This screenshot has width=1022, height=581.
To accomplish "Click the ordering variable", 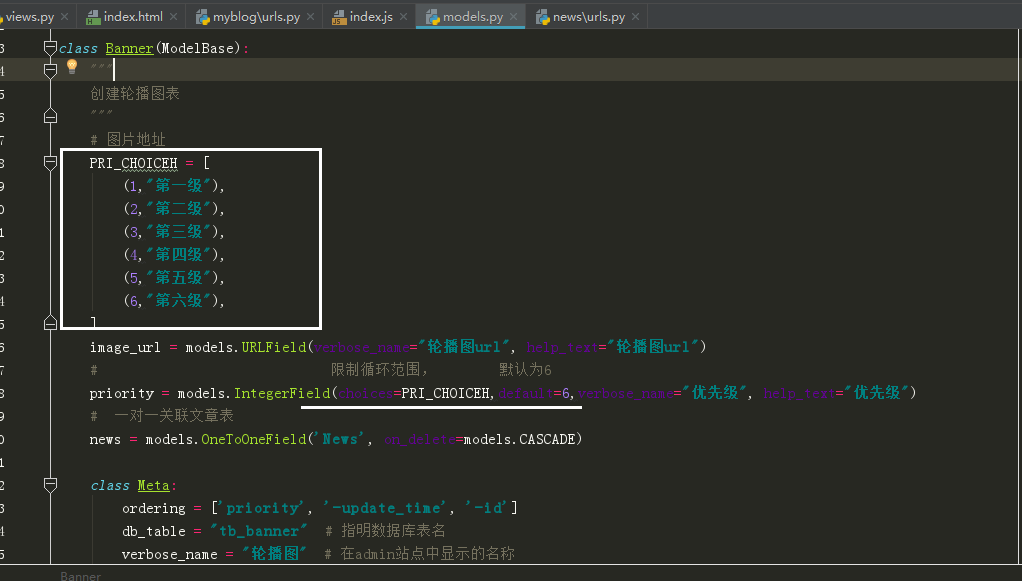I will pos(154,509).
